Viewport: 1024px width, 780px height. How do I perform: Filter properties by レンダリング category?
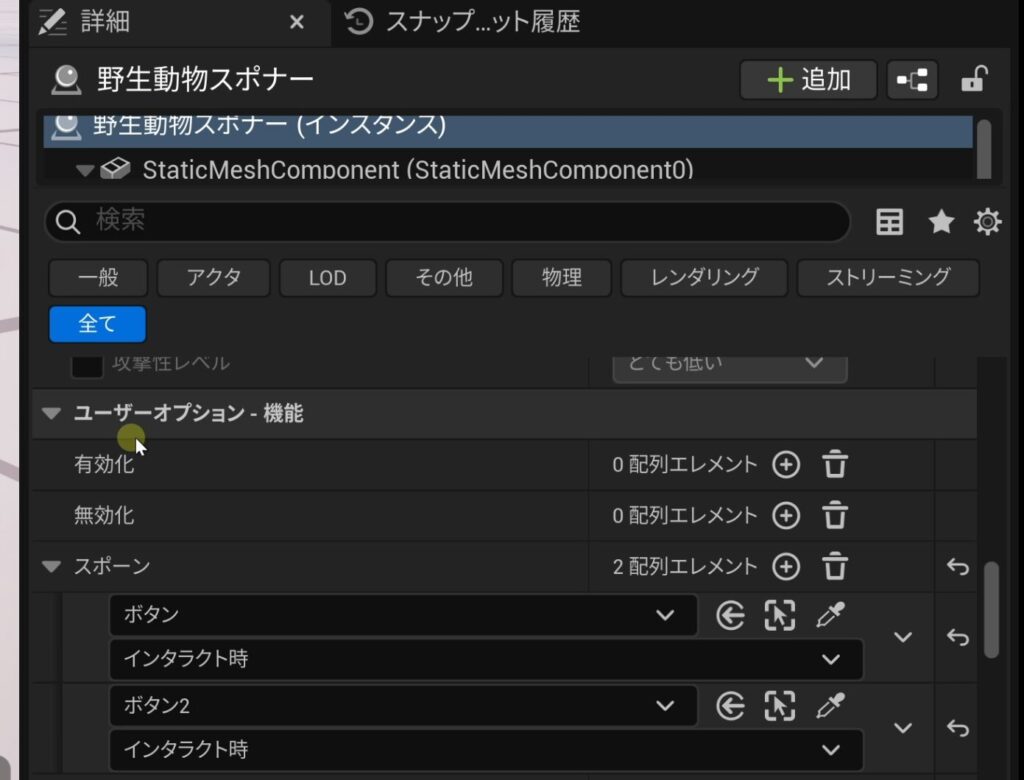pos(704,278)
